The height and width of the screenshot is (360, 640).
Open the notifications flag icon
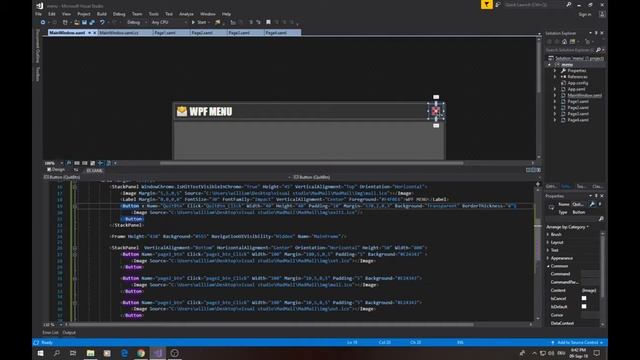point(487,4)
